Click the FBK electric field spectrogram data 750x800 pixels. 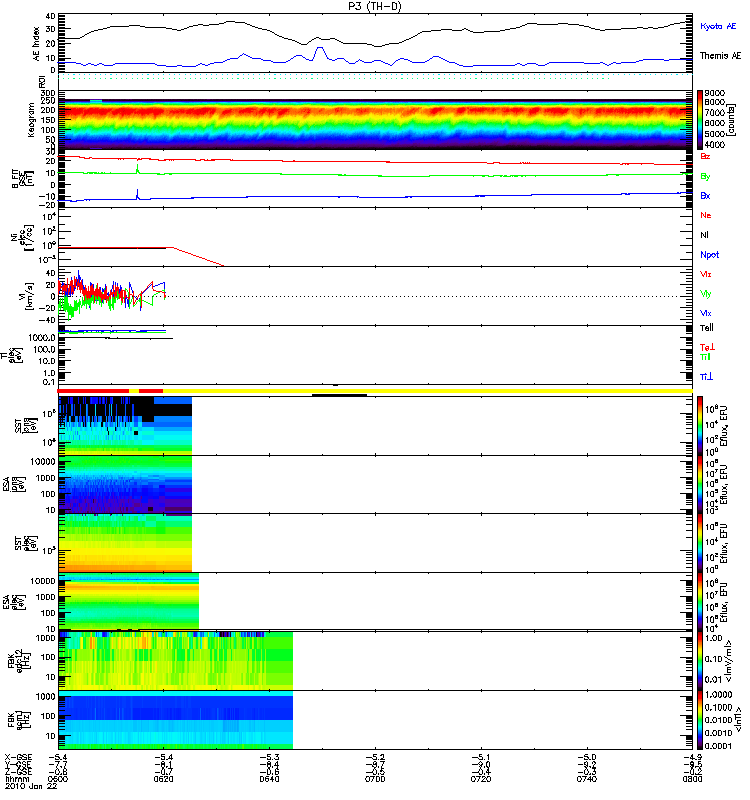pyautogui.click(x=176, y=661)
